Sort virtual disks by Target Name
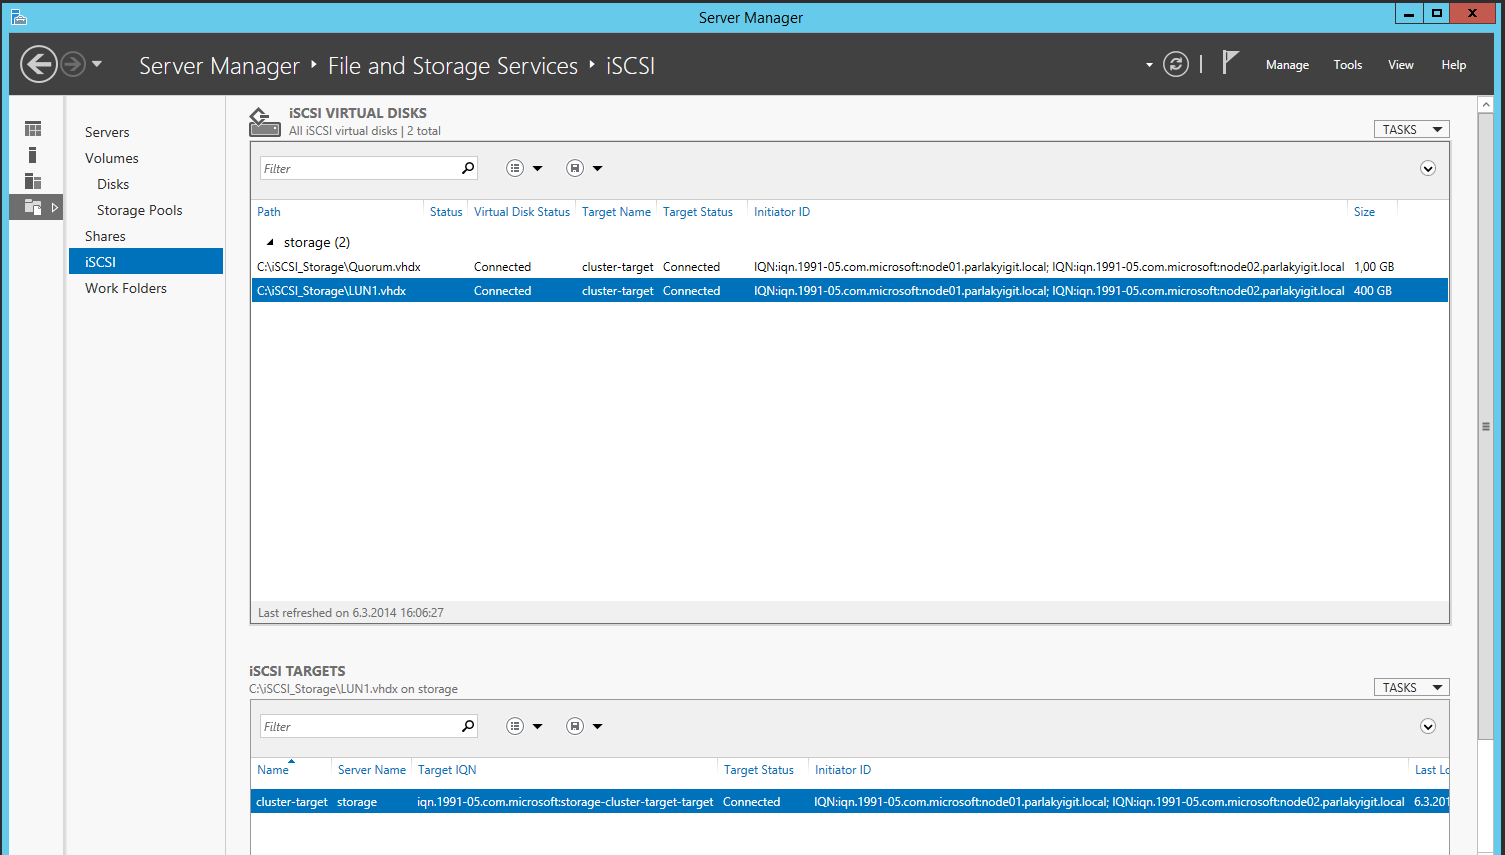This screenshot has height=855, width=1505. pyautogui.click(x=616, y=212)
